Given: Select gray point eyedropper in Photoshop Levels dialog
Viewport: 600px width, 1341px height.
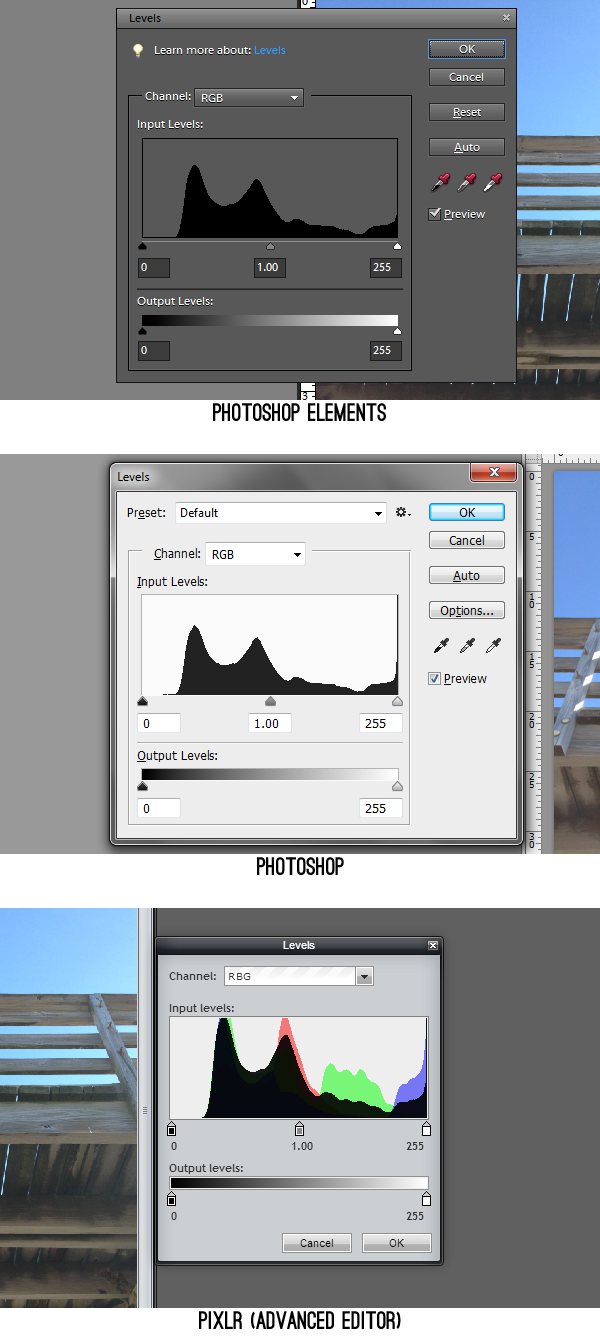Looking at the screenshot, I should 466,646.
